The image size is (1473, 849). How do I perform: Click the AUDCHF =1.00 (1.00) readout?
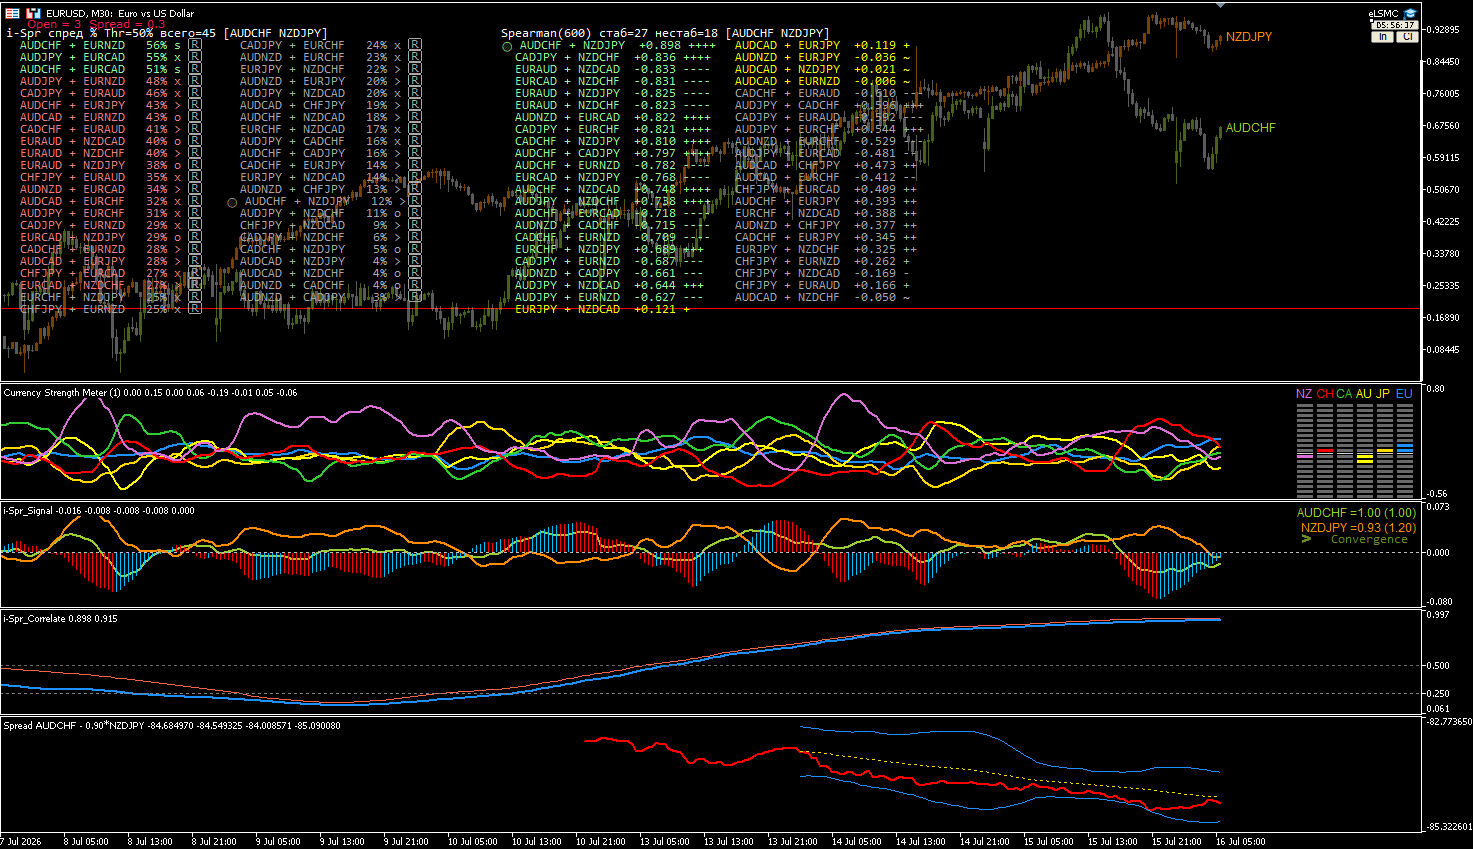pyautogui.click(x=1357, y=513)
